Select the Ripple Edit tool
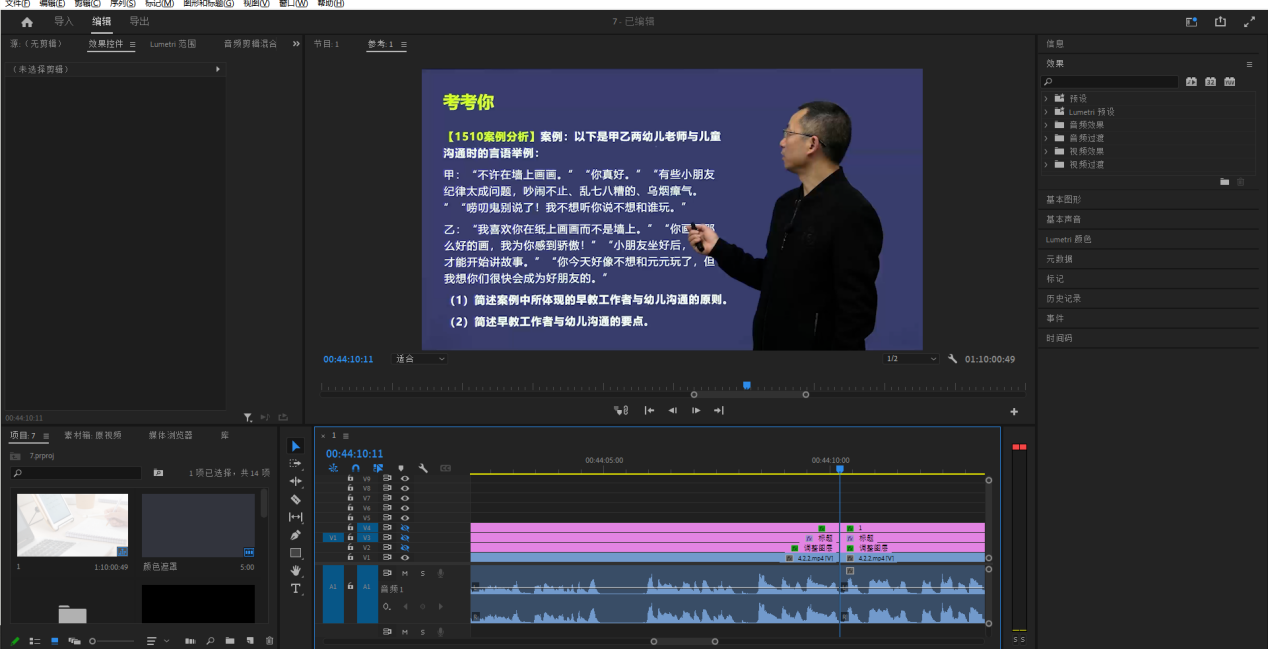The image size is (1268, 649). (294, 481)
